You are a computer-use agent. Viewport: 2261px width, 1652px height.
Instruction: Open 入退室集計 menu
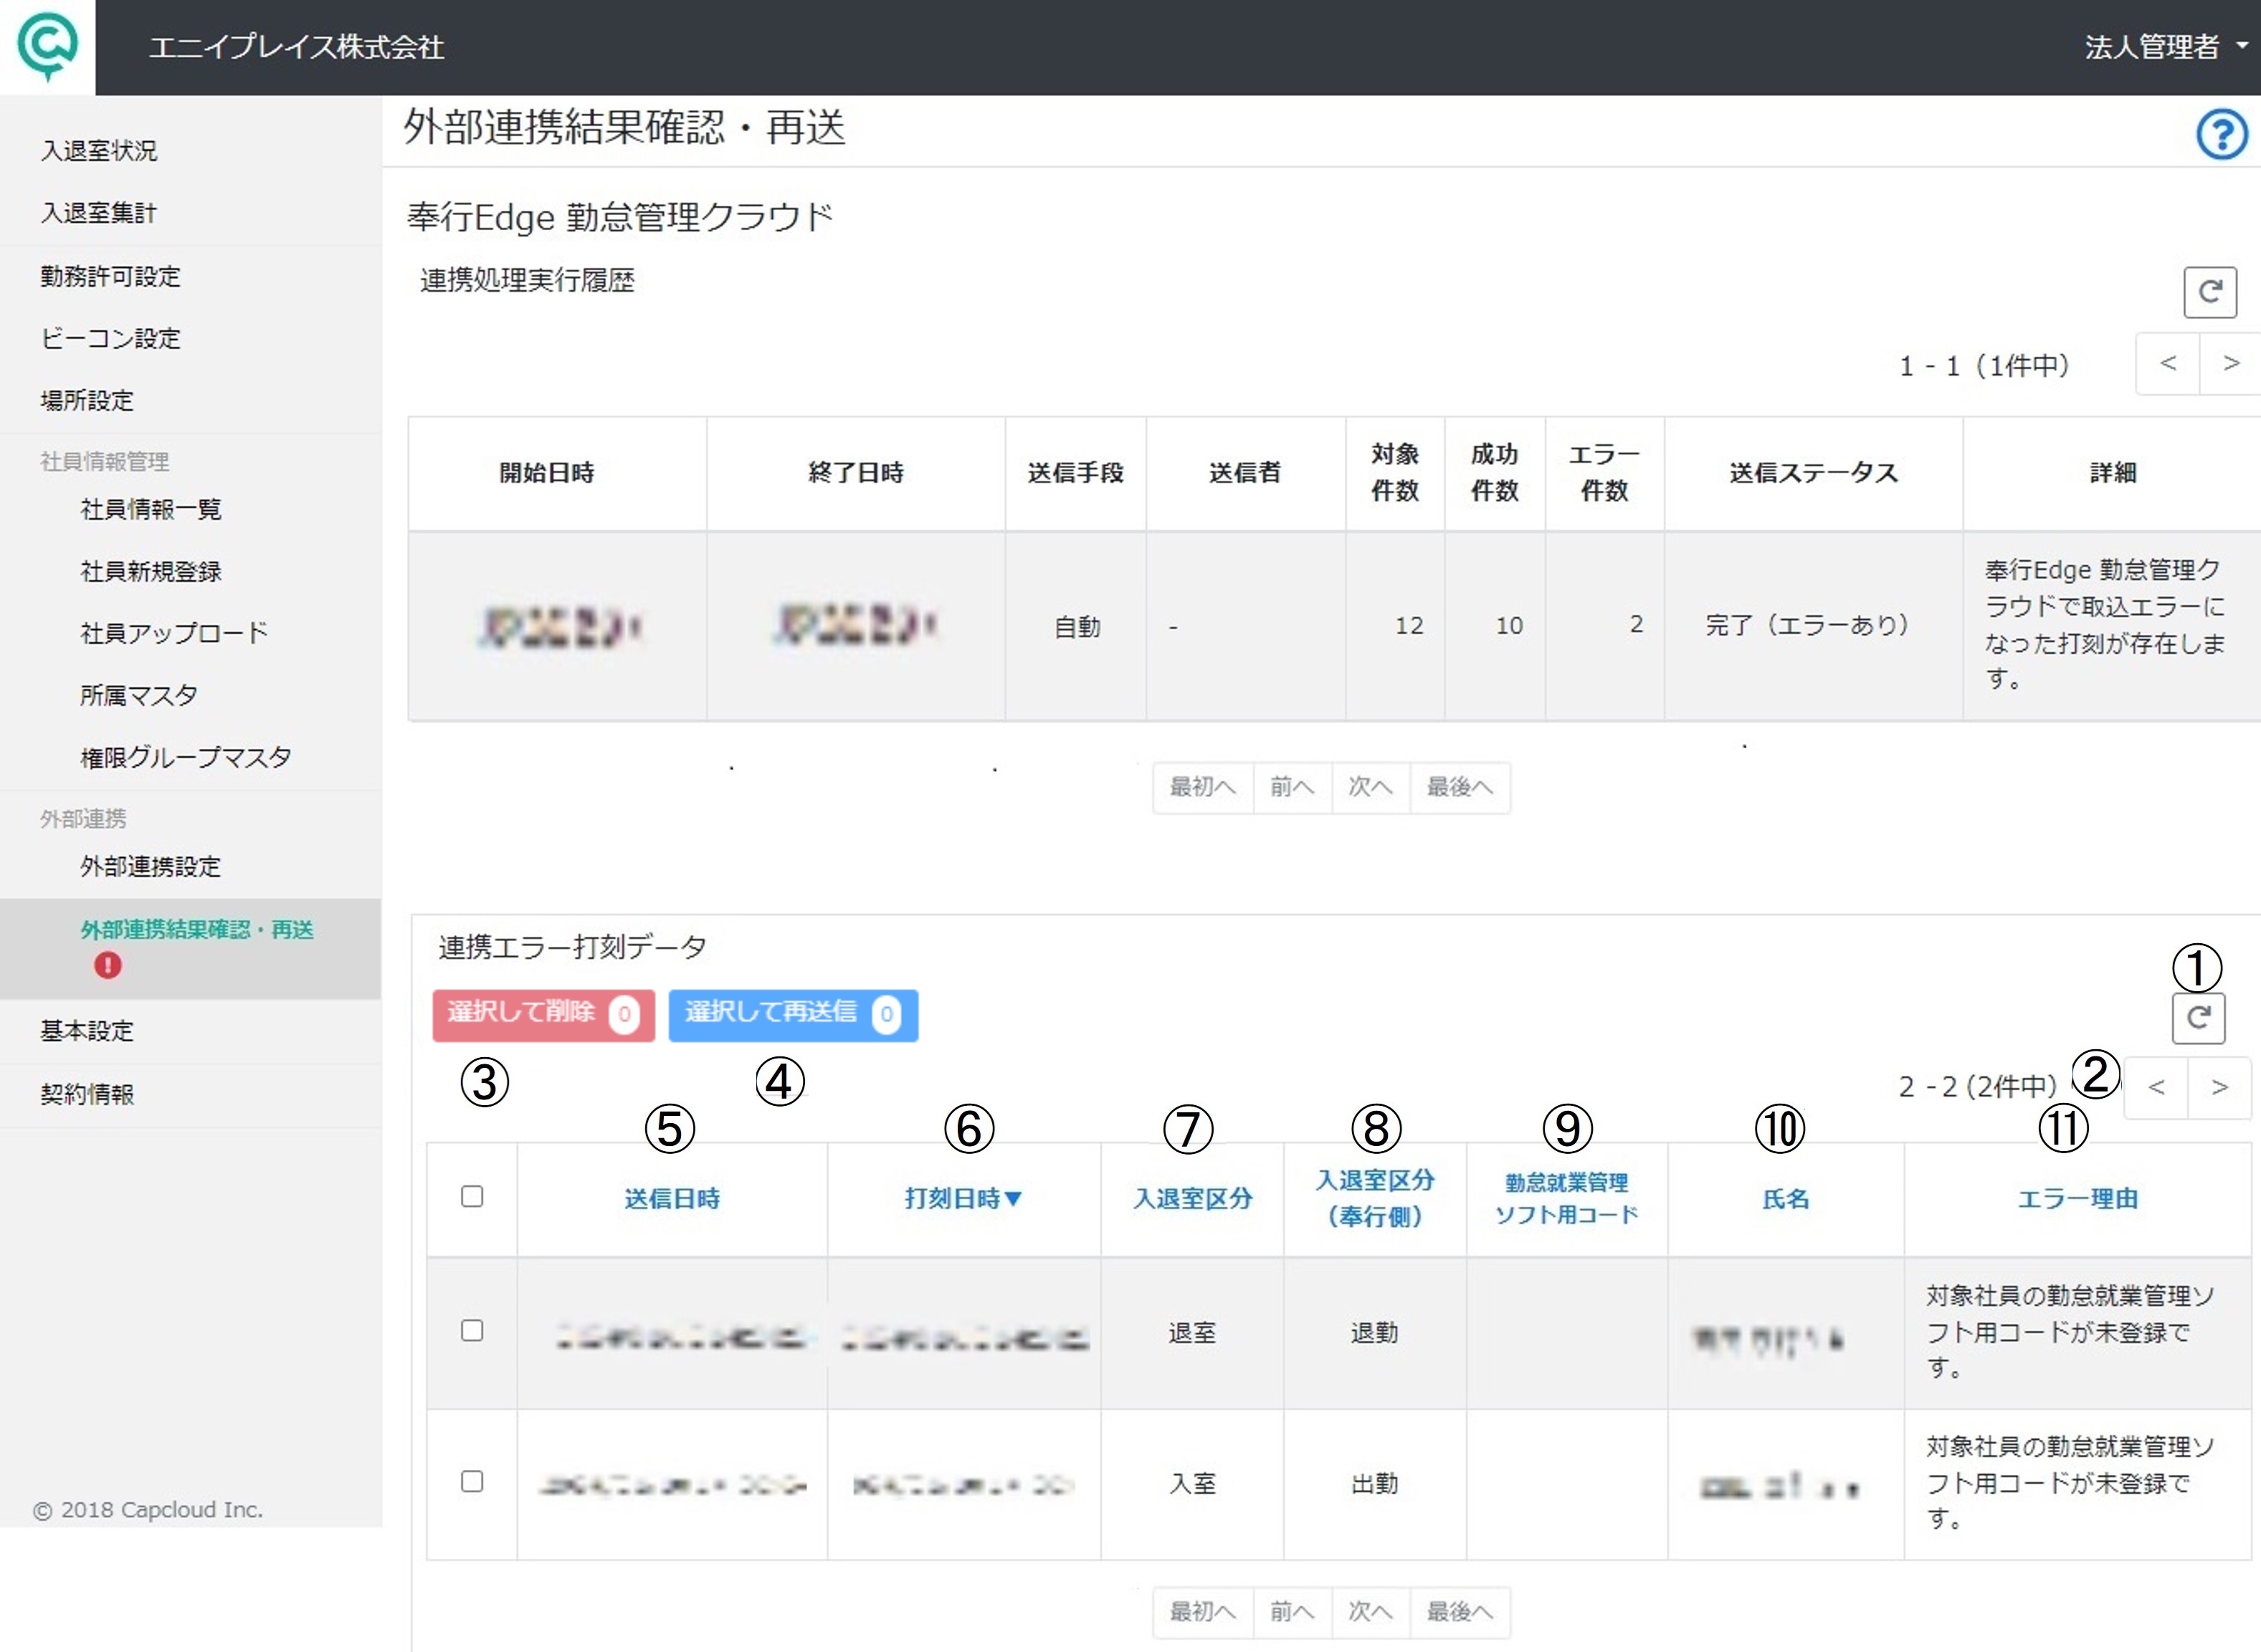click(99, 213)
